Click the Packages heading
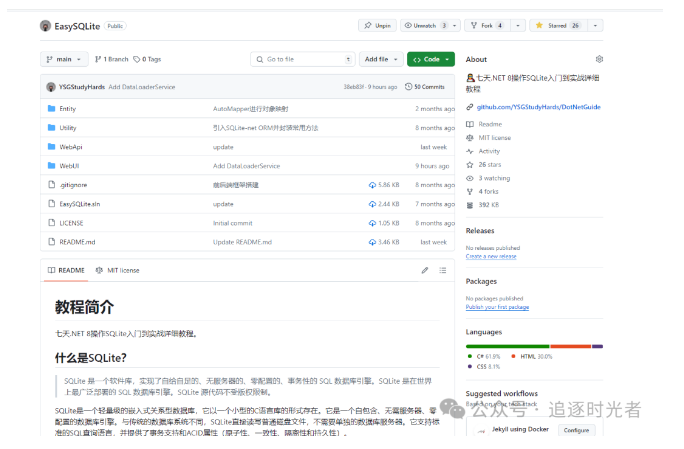The image size is (684, 449). point(481,281)
